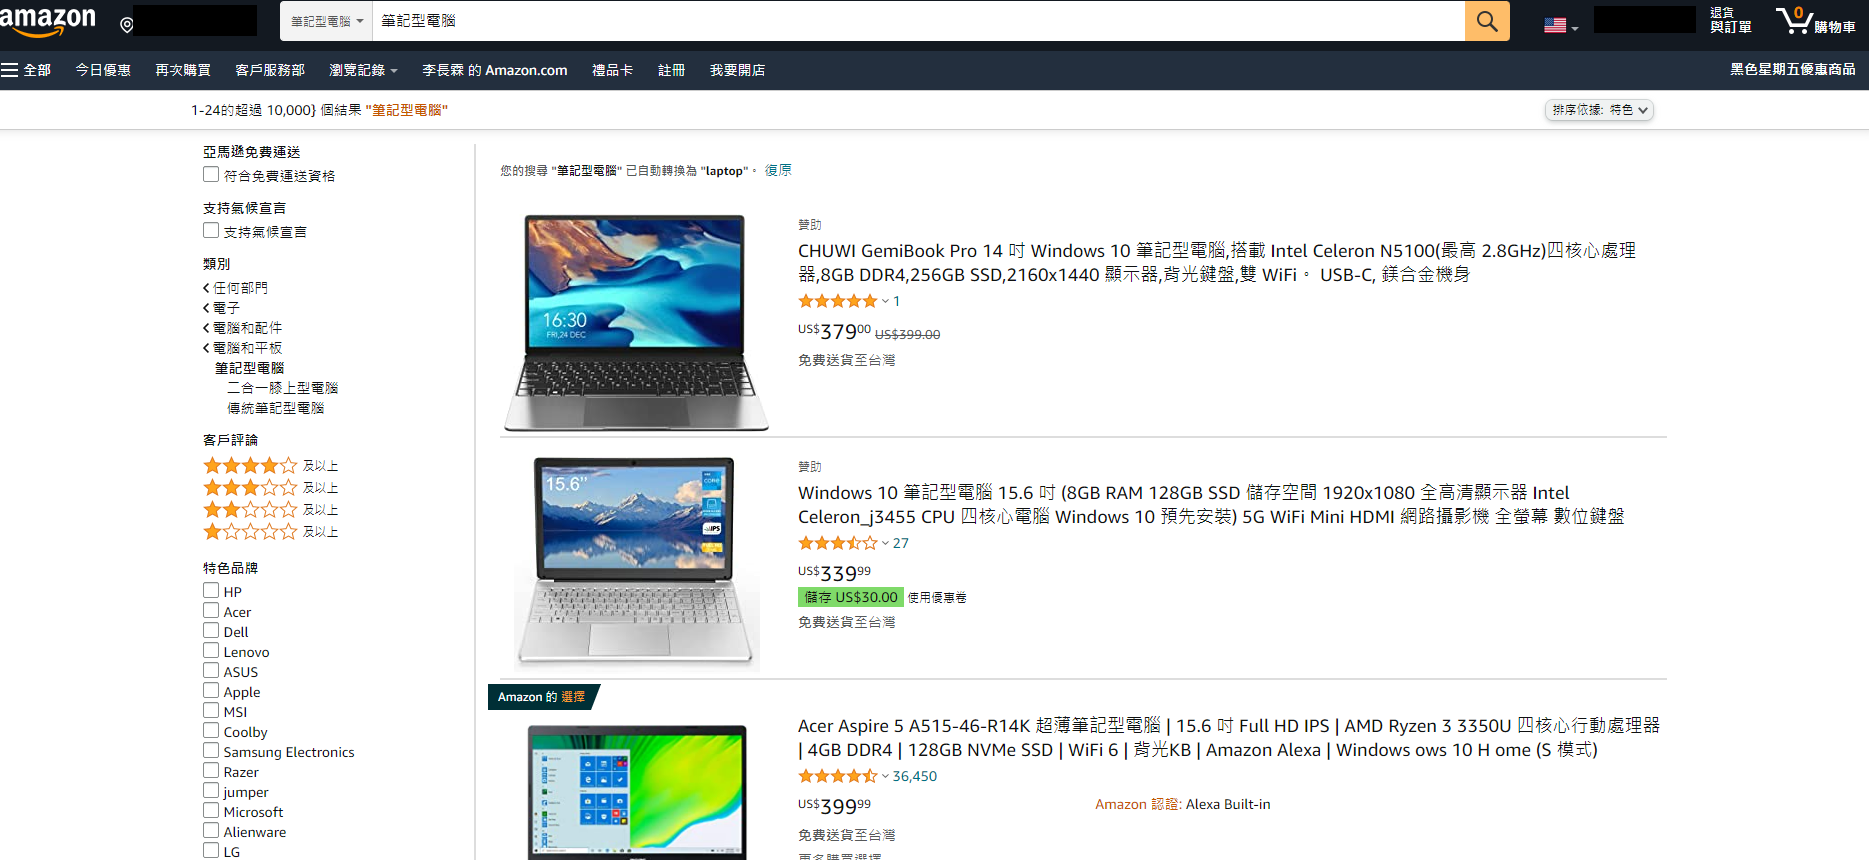Viewport: 1869px width, 860px height.
Task: Click 使用優惠卷 coupon link
Action: 937,597
